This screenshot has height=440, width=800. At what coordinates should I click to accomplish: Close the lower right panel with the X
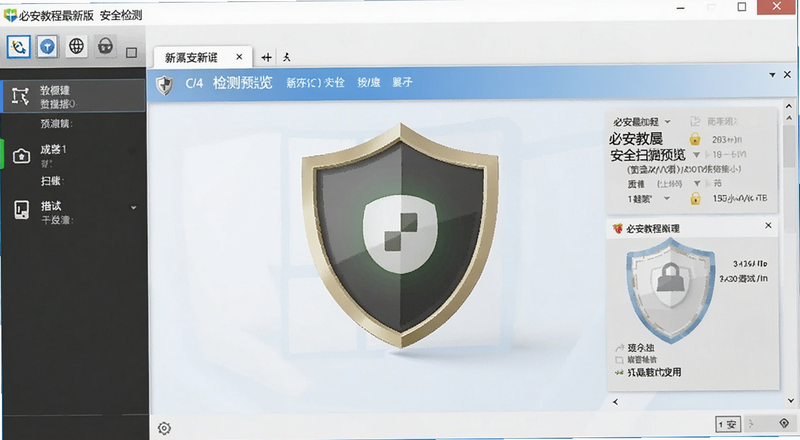coord(768,226)
